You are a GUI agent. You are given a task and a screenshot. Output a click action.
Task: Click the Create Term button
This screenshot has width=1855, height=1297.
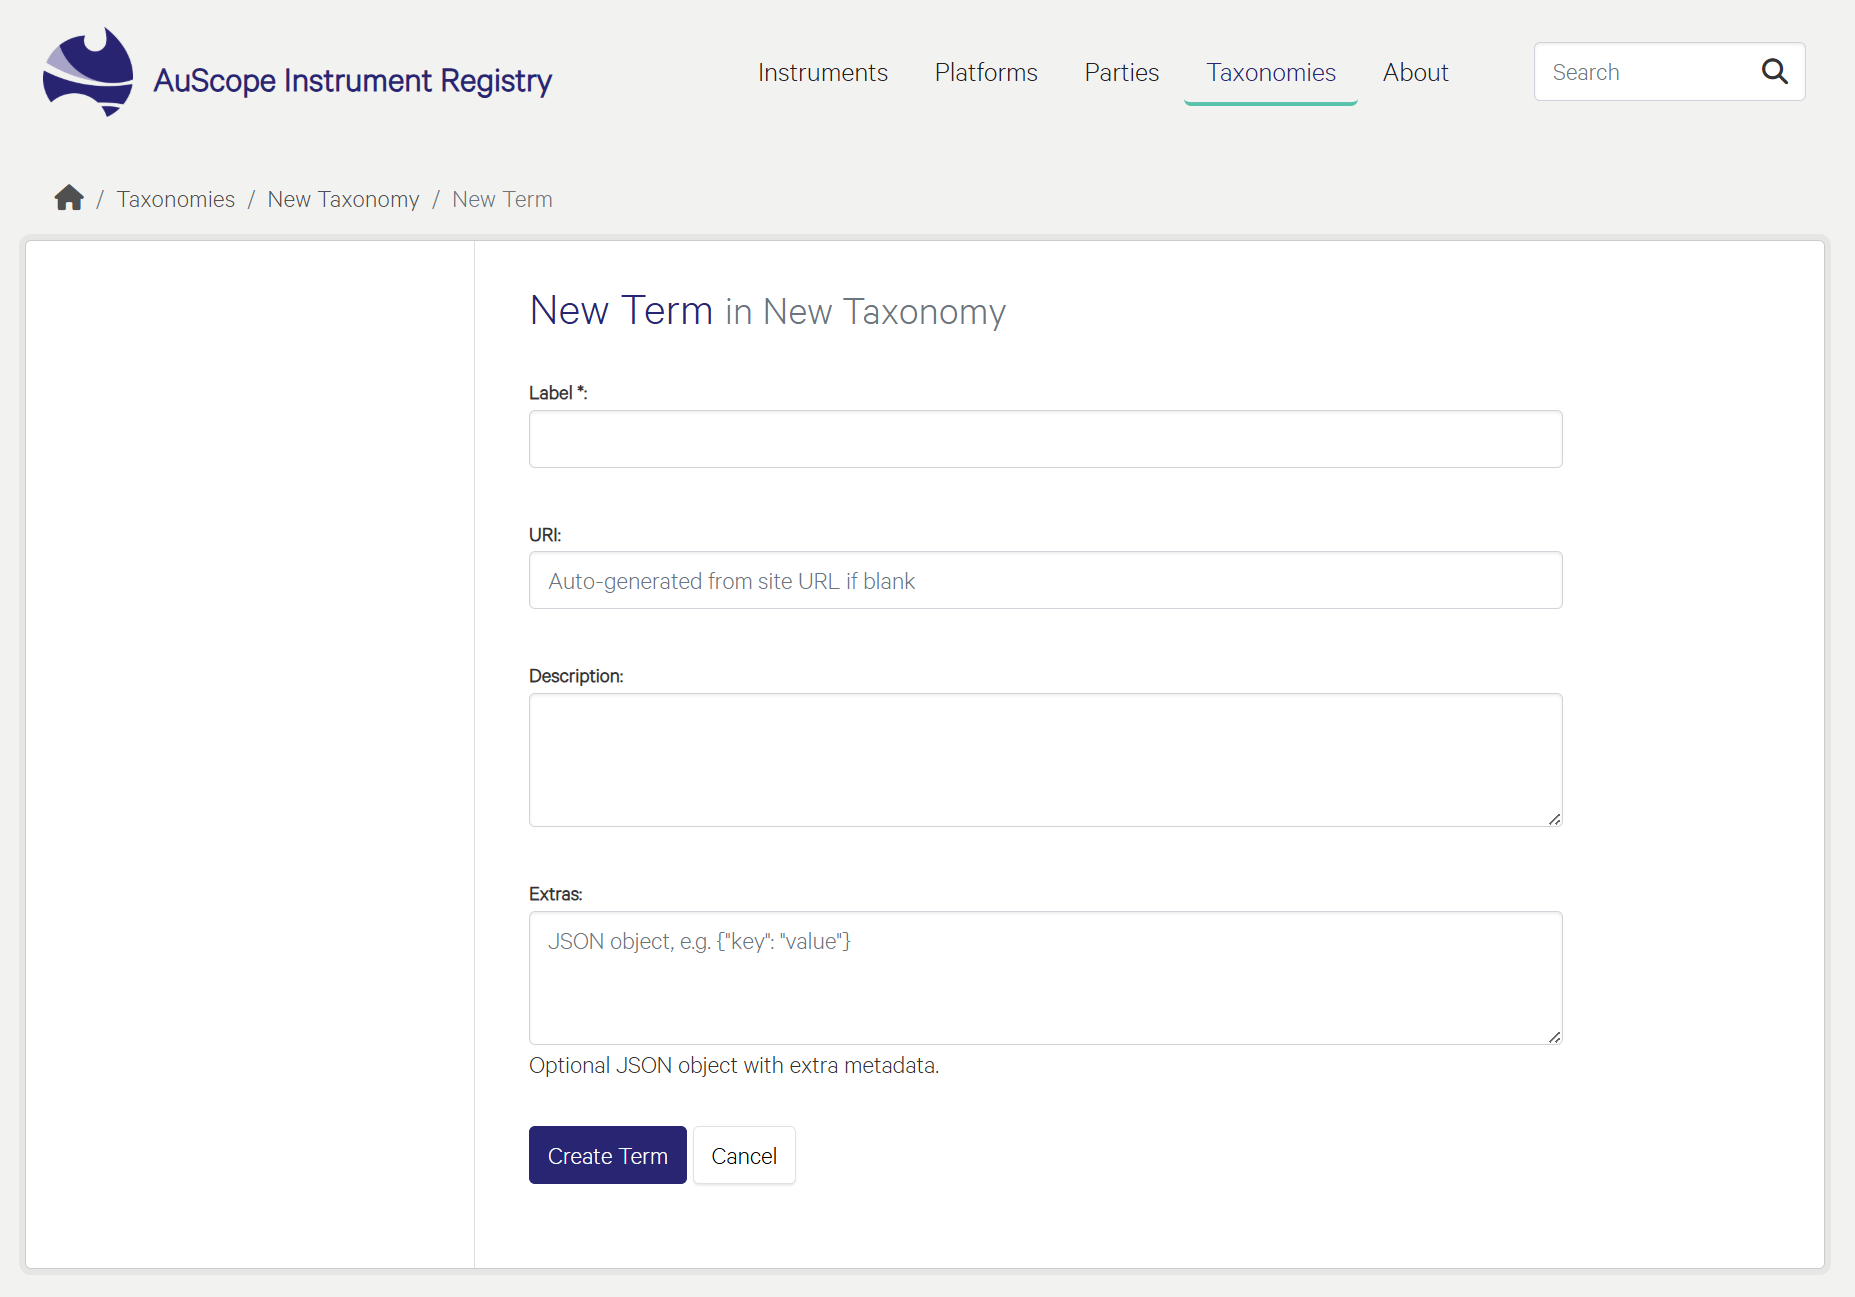[607, 1155]
